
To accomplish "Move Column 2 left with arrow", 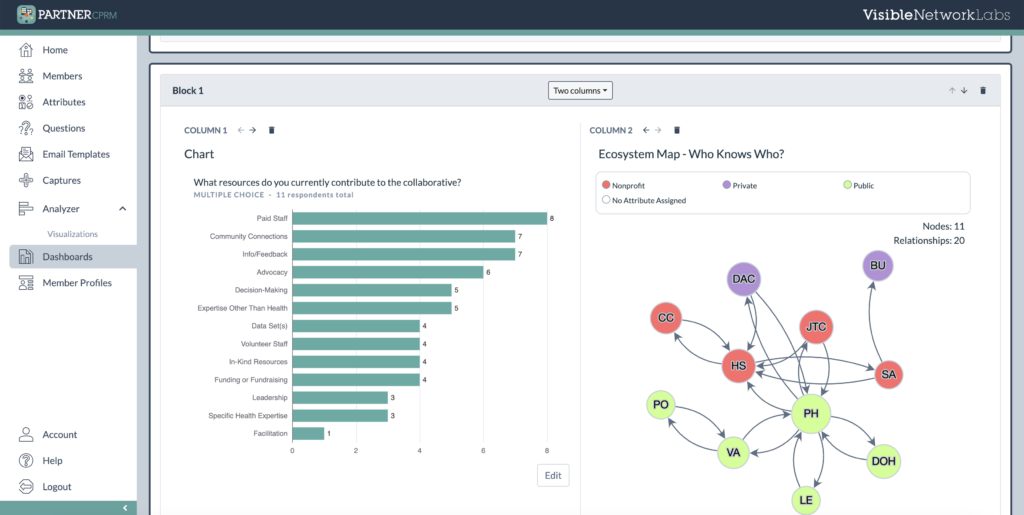I will (646, 130).
